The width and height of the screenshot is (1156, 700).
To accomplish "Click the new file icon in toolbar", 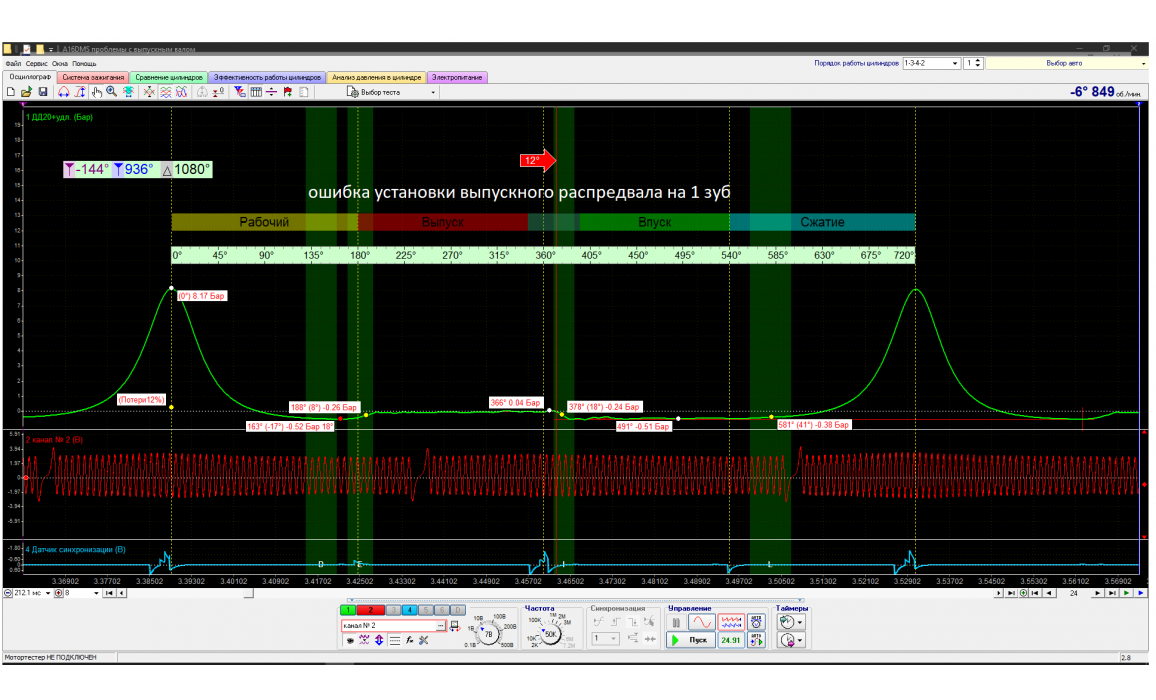I will (x=10, y=92).
